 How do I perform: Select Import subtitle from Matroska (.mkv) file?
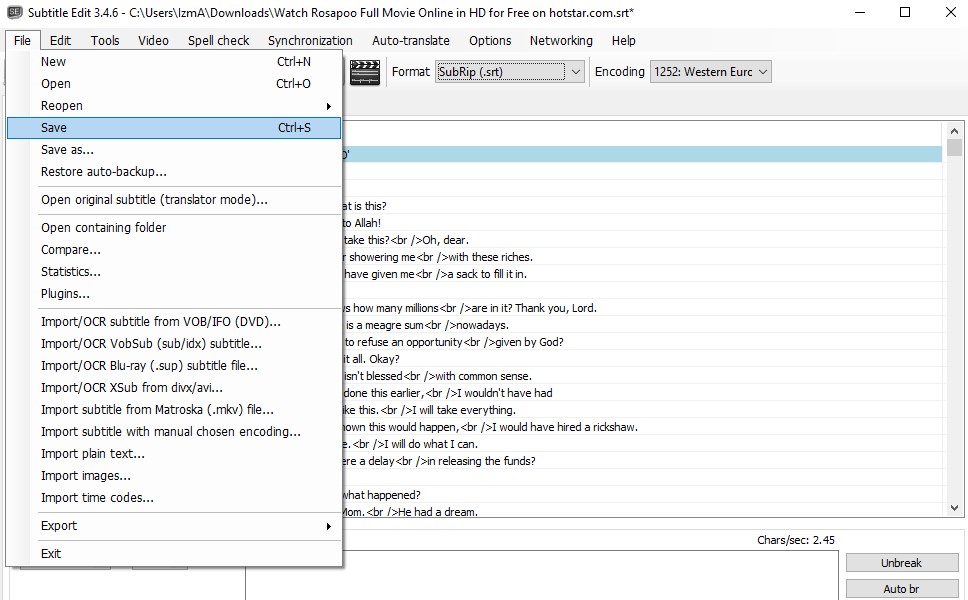(157, 410)
